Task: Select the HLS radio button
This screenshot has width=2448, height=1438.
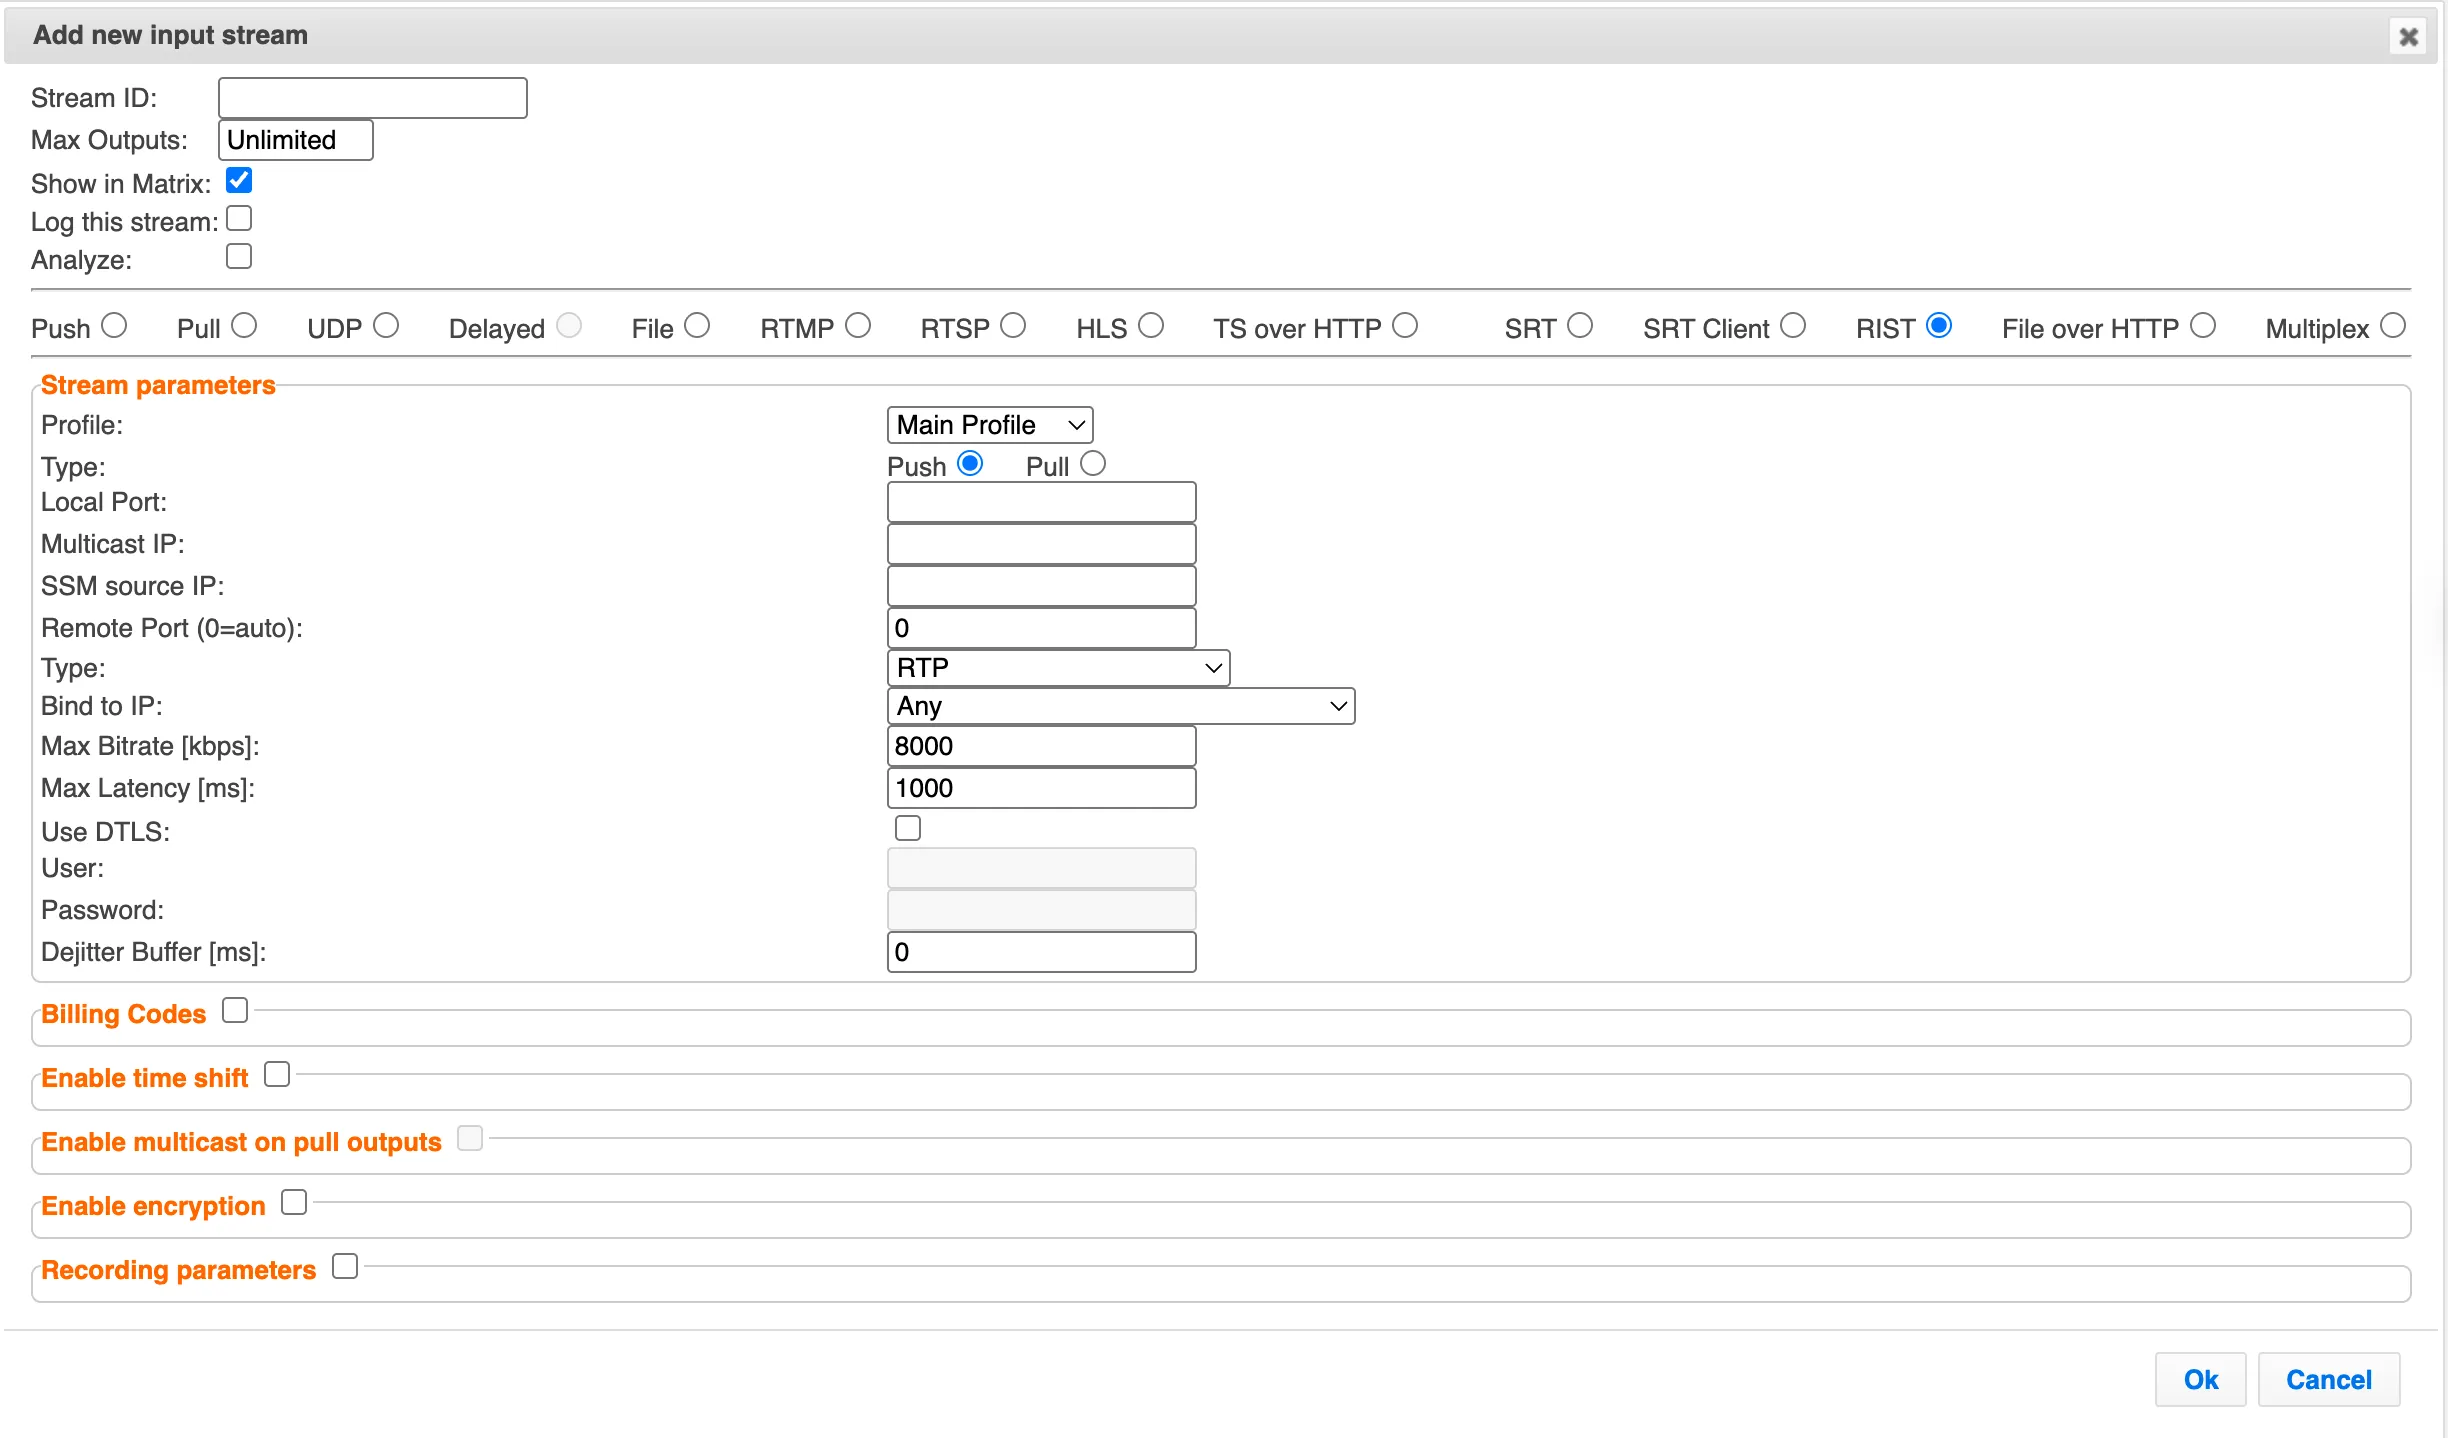Action: 1151,325
